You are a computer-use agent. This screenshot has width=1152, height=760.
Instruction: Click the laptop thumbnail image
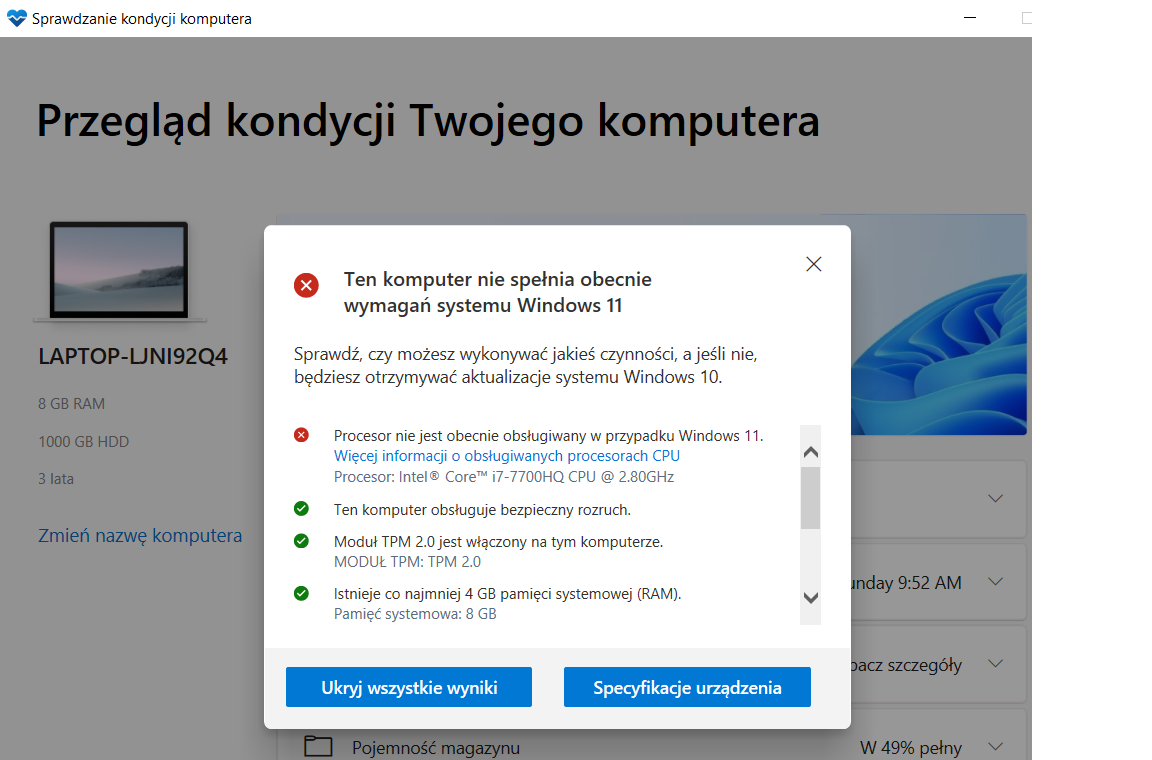119,271
